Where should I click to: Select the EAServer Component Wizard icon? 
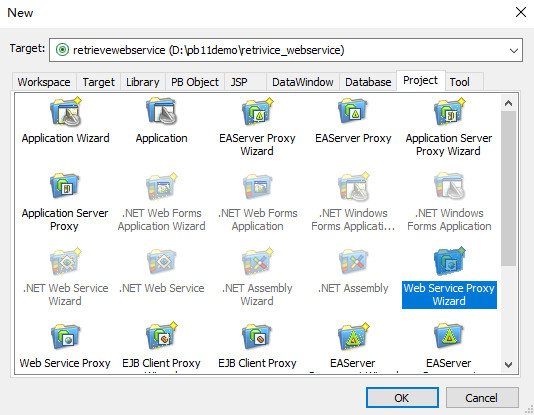(x=354, y=336)
